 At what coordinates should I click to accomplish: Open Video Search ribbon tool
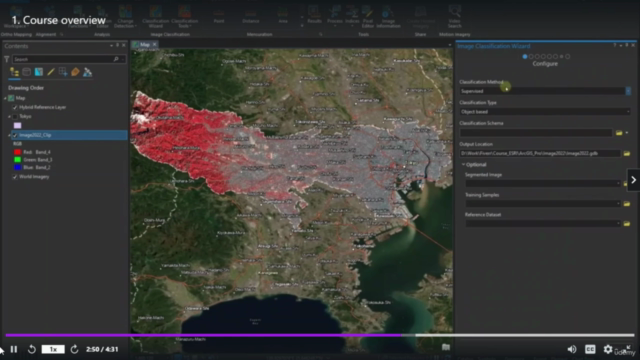click(x=454, y=16)
